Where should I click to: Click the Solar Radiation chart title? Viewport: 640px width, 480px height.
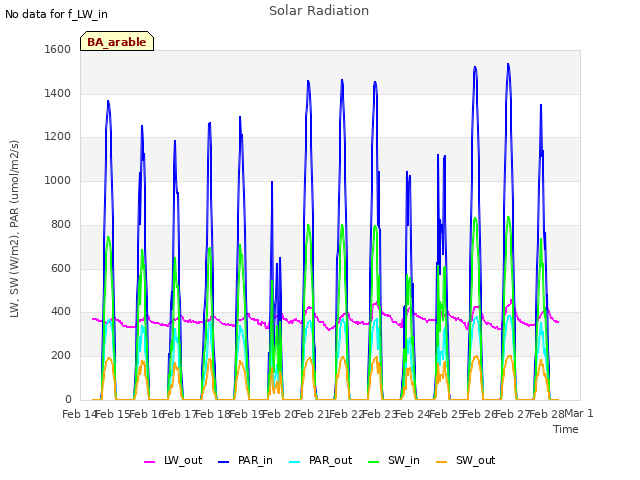319,11
